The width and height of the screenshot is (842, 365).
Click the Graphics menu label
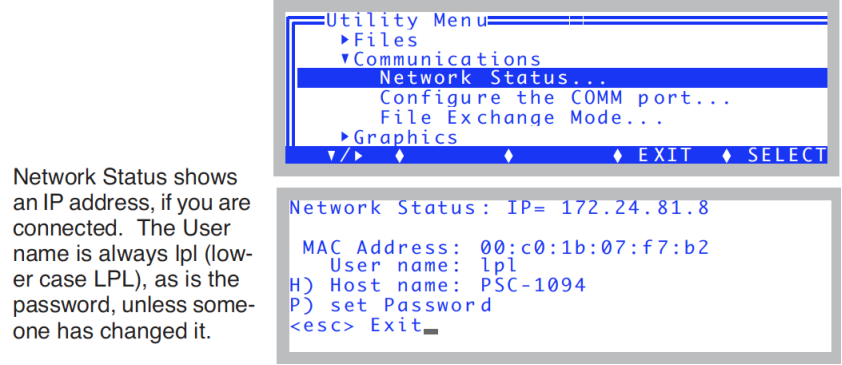coord(405,137)
